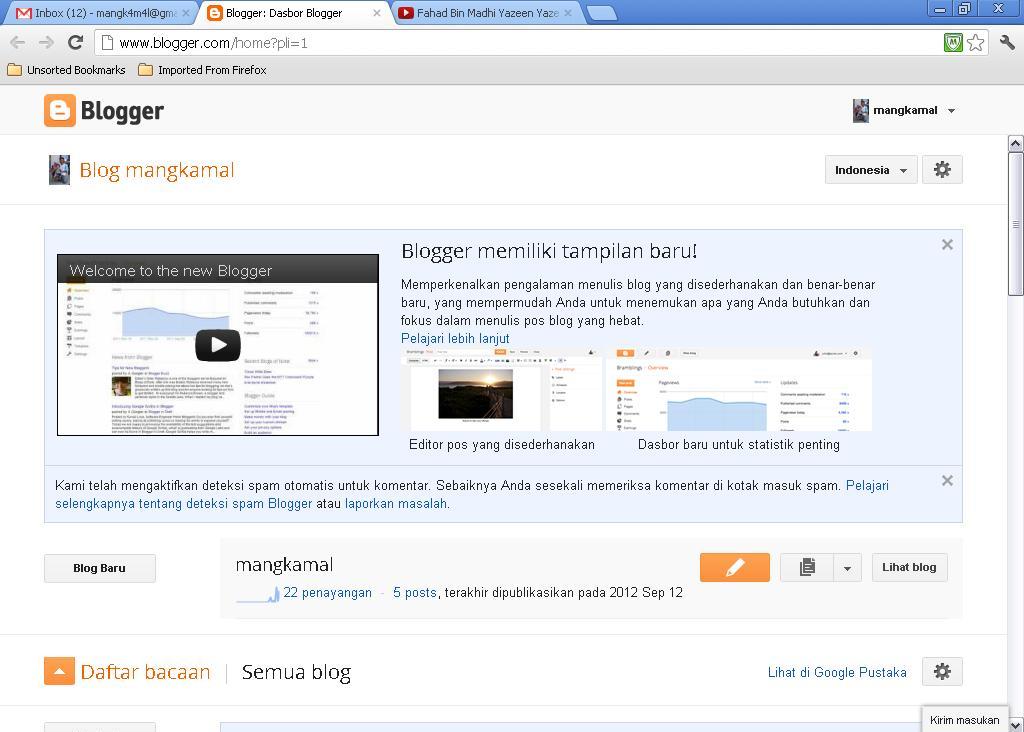Open Indonesia language dropdown
Viewport: 1024px width, 732px height.
(x=871, y=170)
